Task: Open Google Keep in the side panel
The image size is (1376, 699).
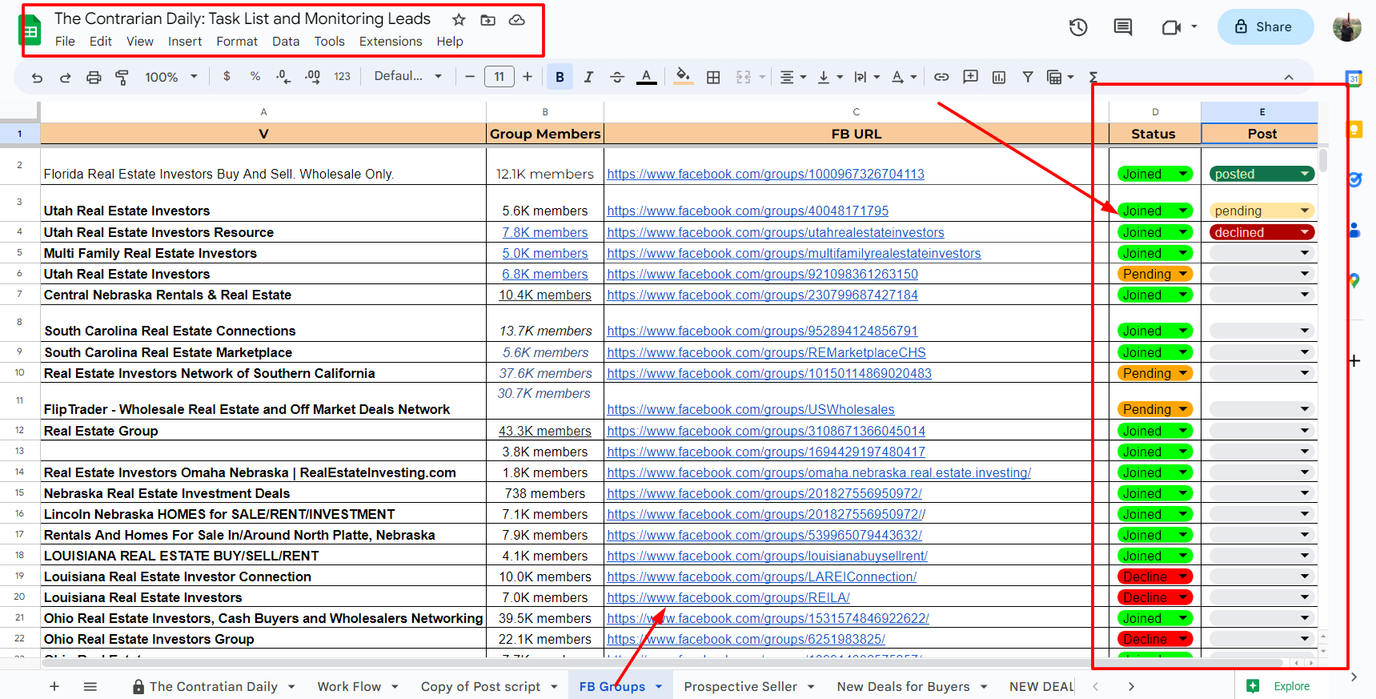Action: pyautogui.click(x=1354, y=129)
